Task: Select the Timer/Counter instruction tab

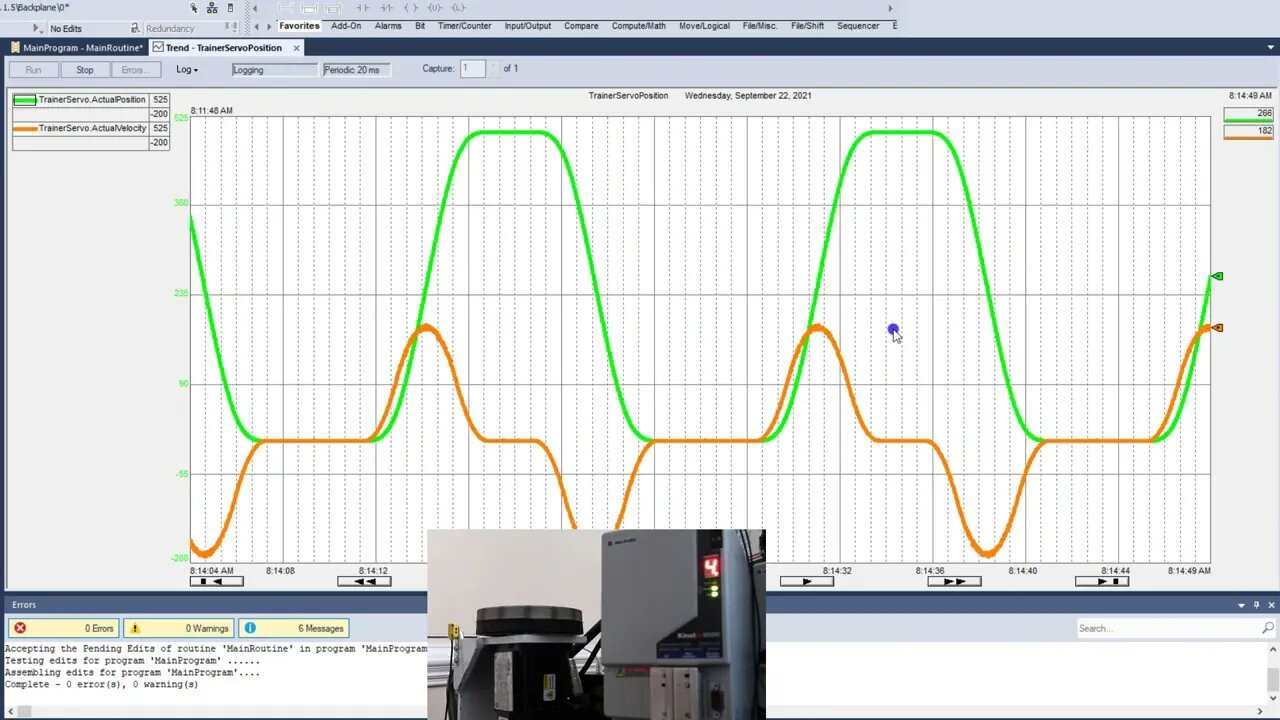Action: [x=464, y=25]
